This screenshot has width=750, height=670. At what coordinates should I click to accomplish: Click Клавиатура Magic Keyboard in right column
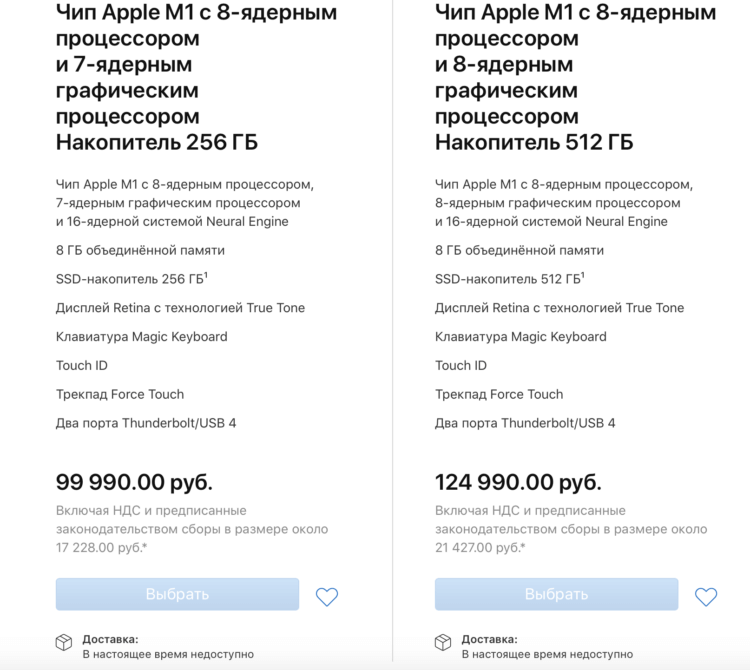(x=520, y=337)
